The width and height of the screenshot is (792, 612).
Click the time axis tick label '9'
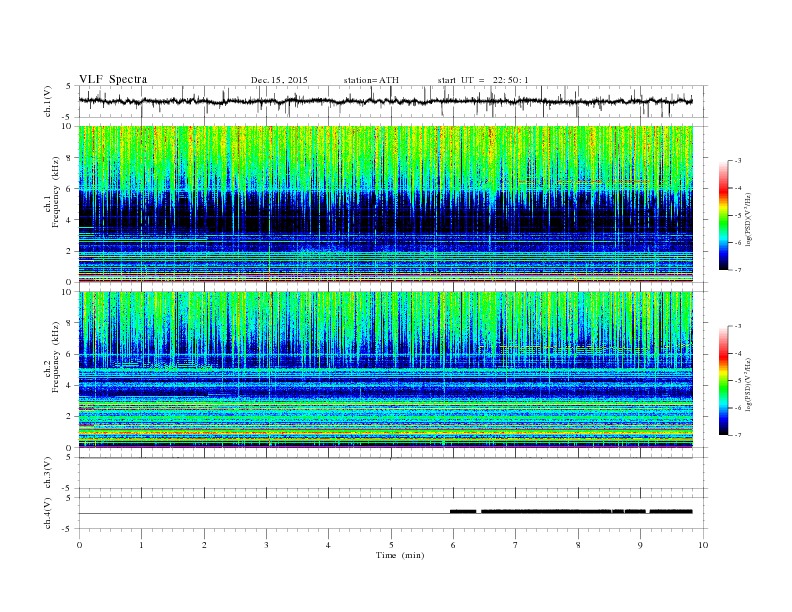click(640, 545)
